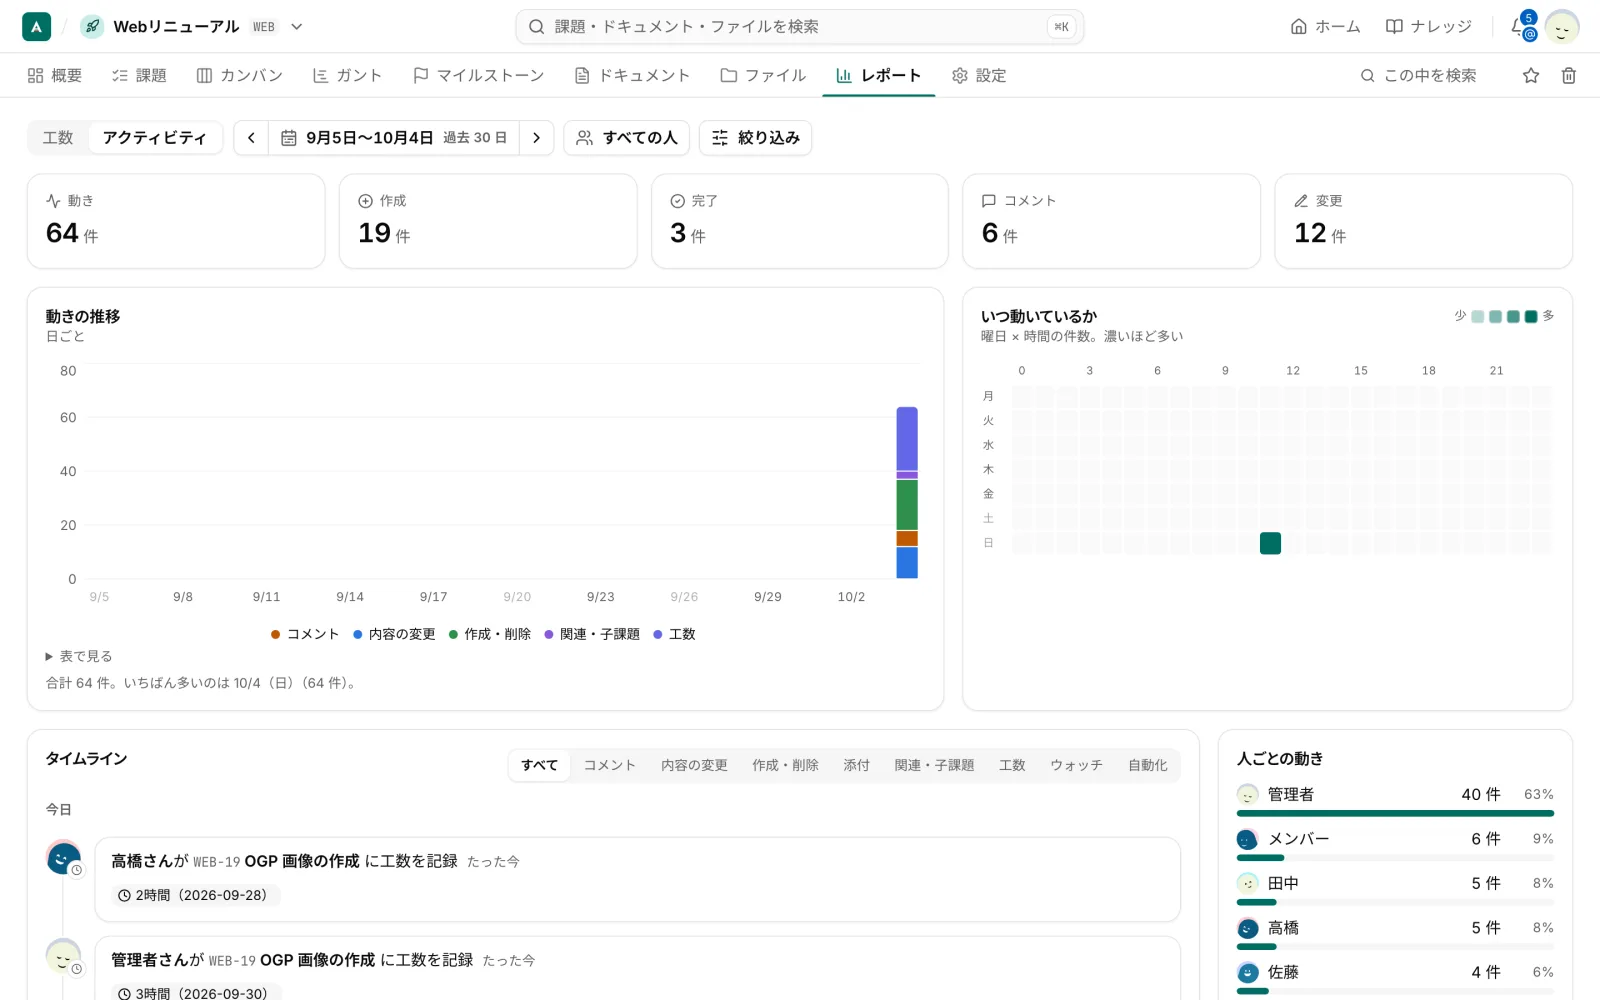Go to next date period
This screenshot has width=1600, height=1000.
pos(537,138)
